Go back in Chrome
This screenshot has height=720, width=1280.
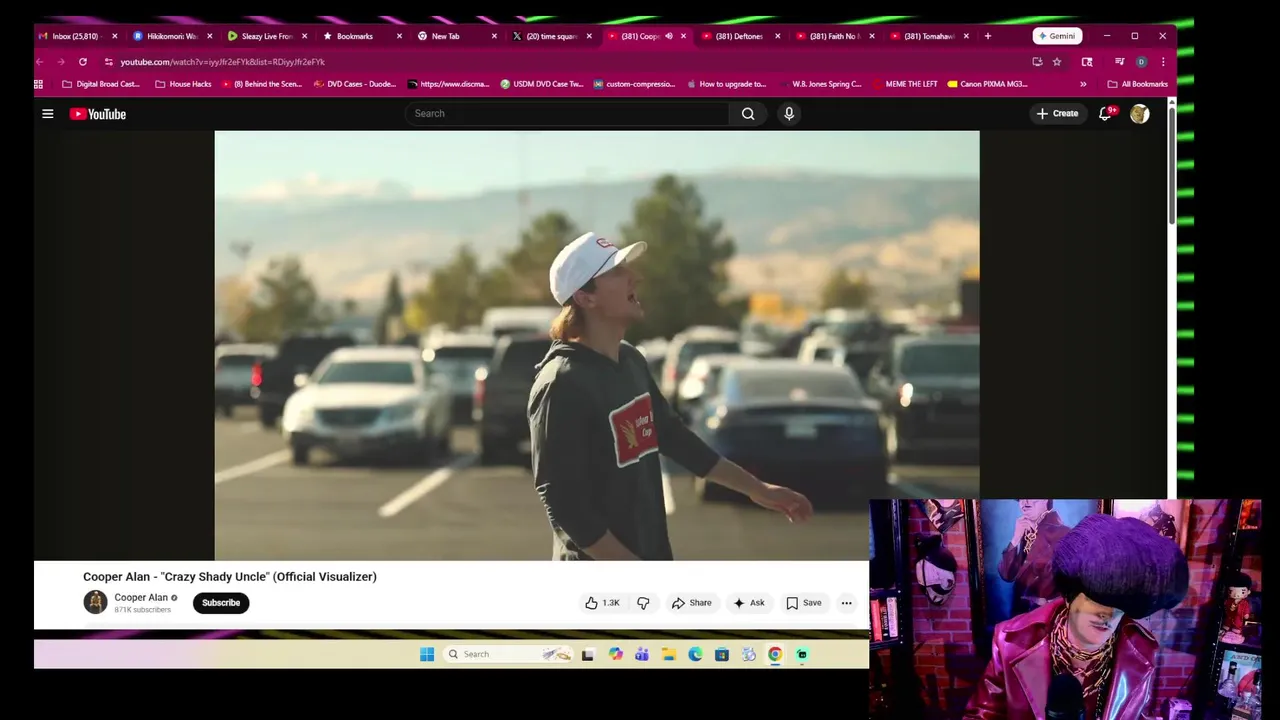click(40, 62)
